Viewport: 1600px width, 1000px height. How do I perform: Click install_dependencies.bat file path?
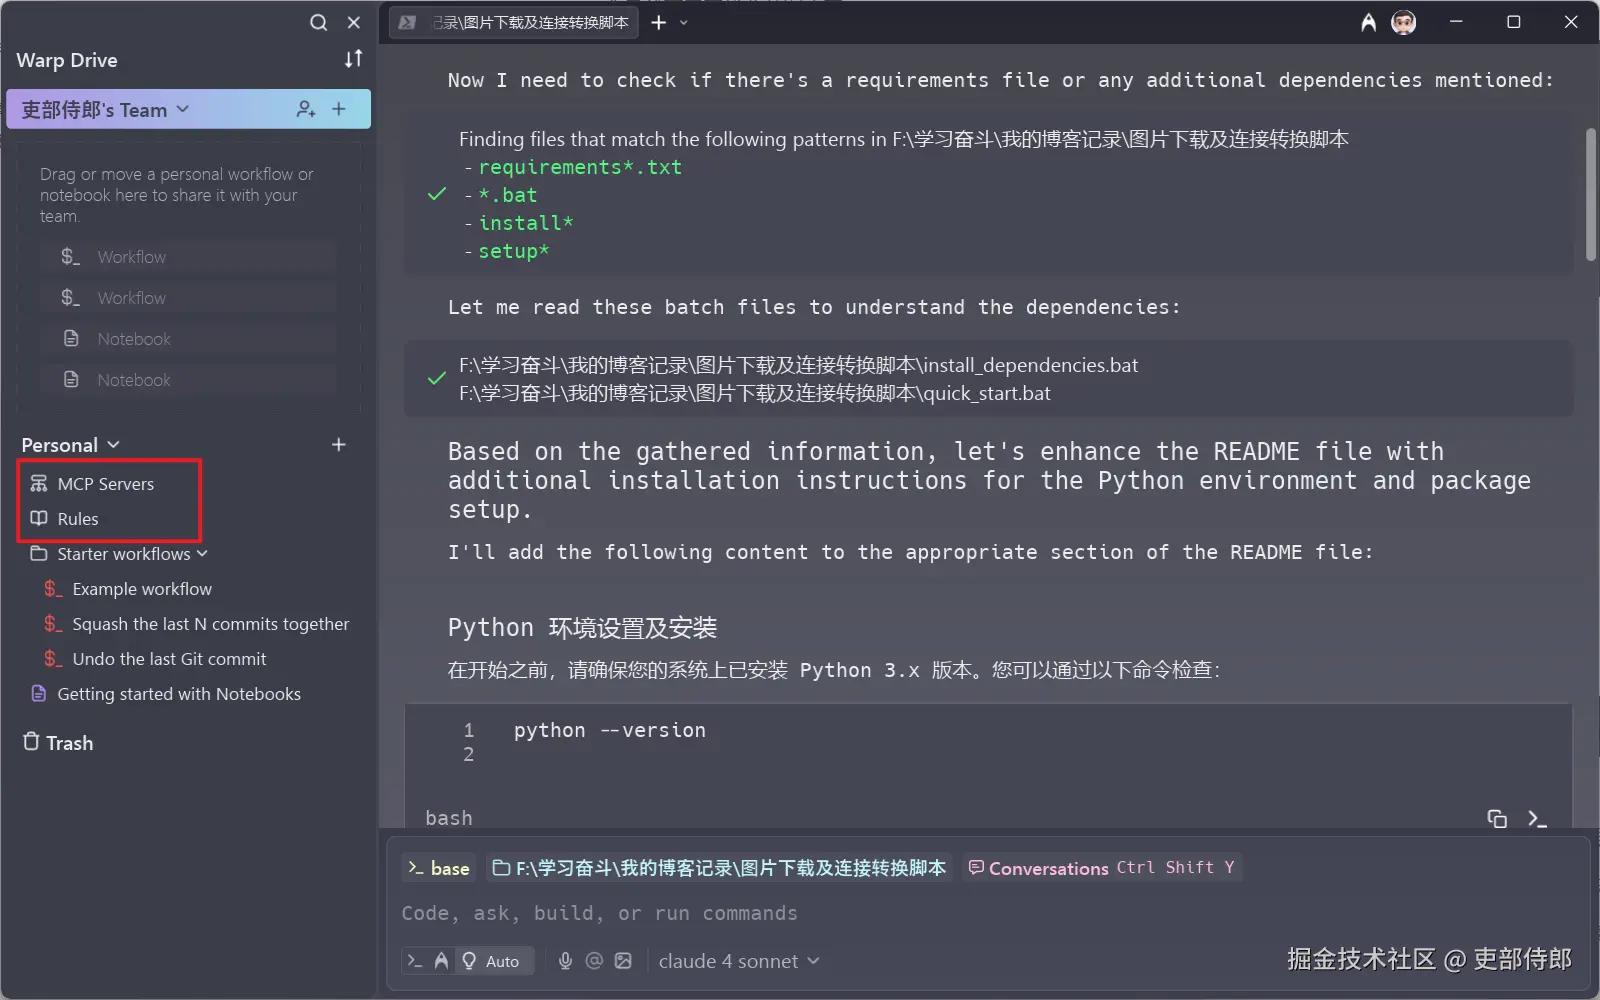799,365
